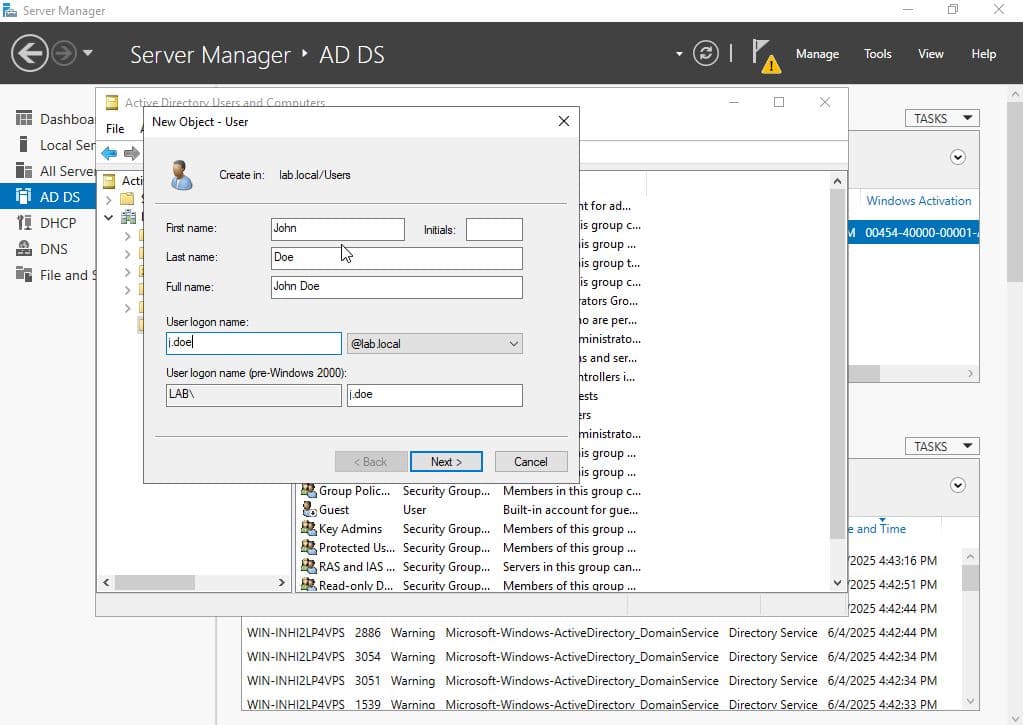
Task: Cancel the New Object dialog
Action: pyautogui.click(x=530, y=462)
